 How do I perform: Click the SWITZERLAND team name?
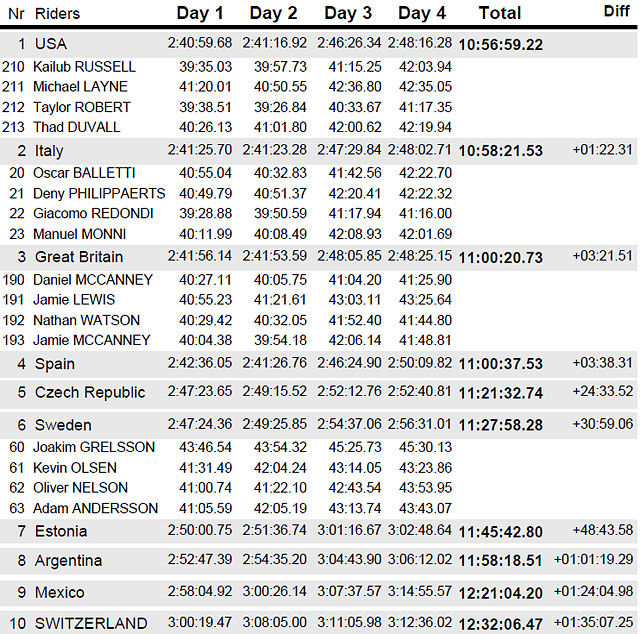[91, 623]
